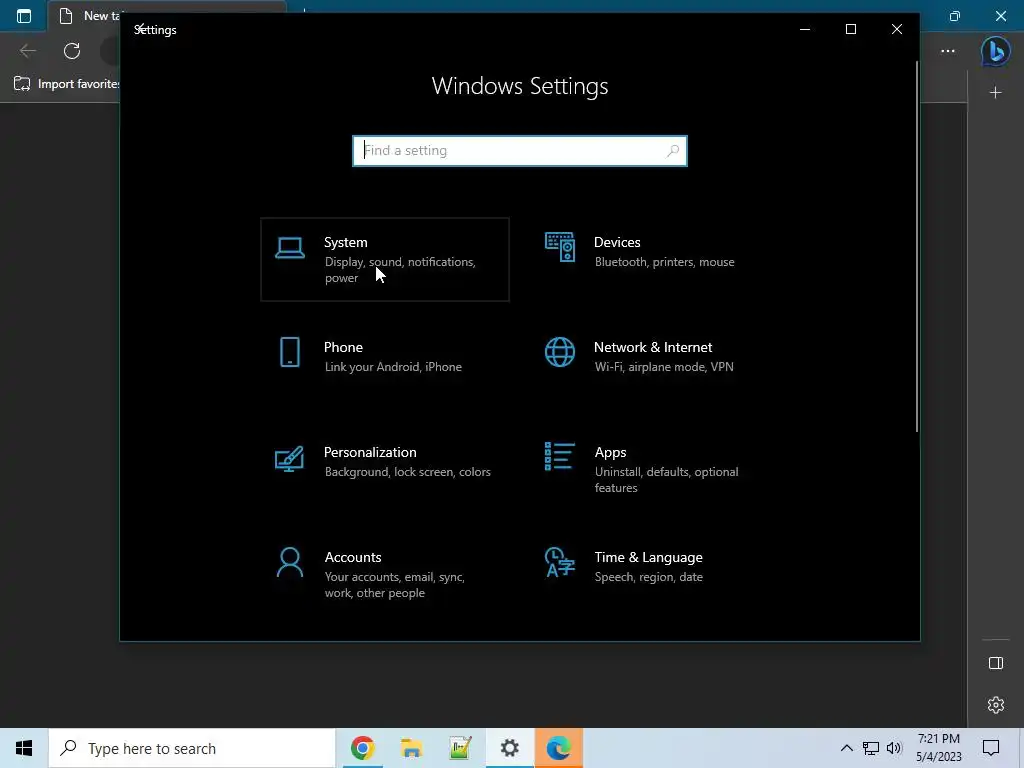Click the taskbar volume speaker icon
Screen dimensions: 1024x768
point(894,748)
